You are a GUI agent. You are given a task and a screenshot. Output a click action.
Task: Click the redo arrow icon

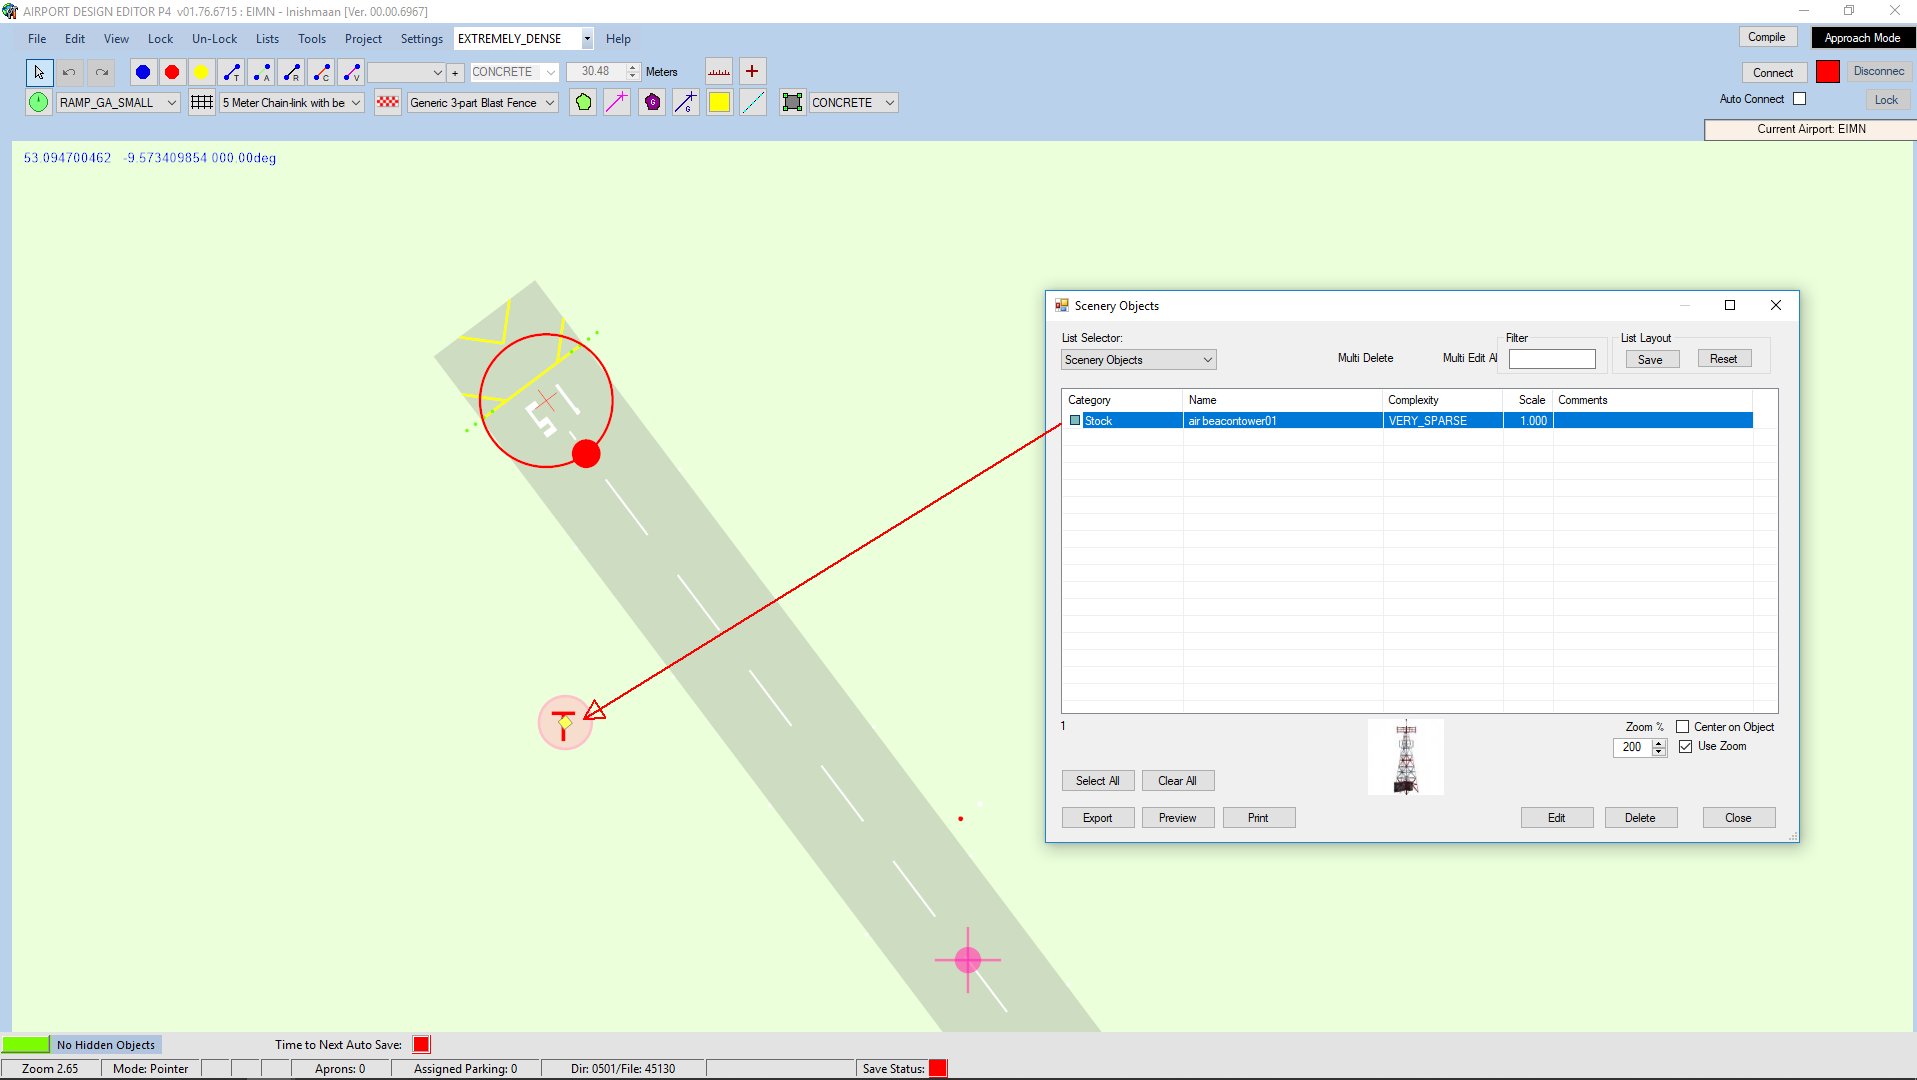[x=102, y=72]
